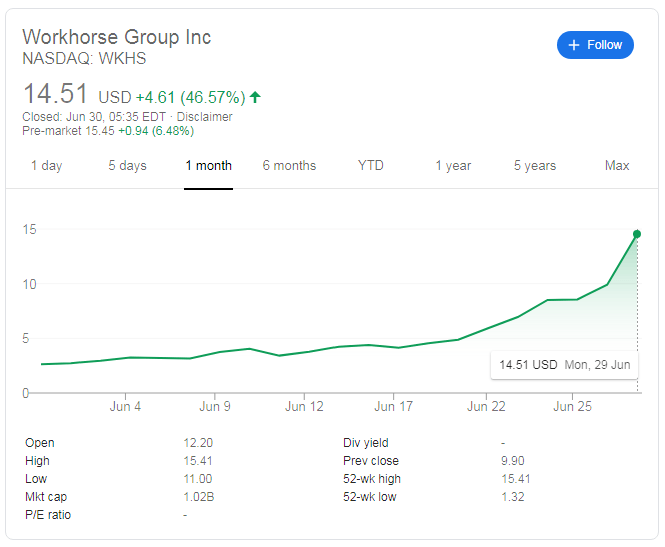Viewport: 665px width, 547px height.
Task: Switch to the YTD tab
Action: (370, 165)
